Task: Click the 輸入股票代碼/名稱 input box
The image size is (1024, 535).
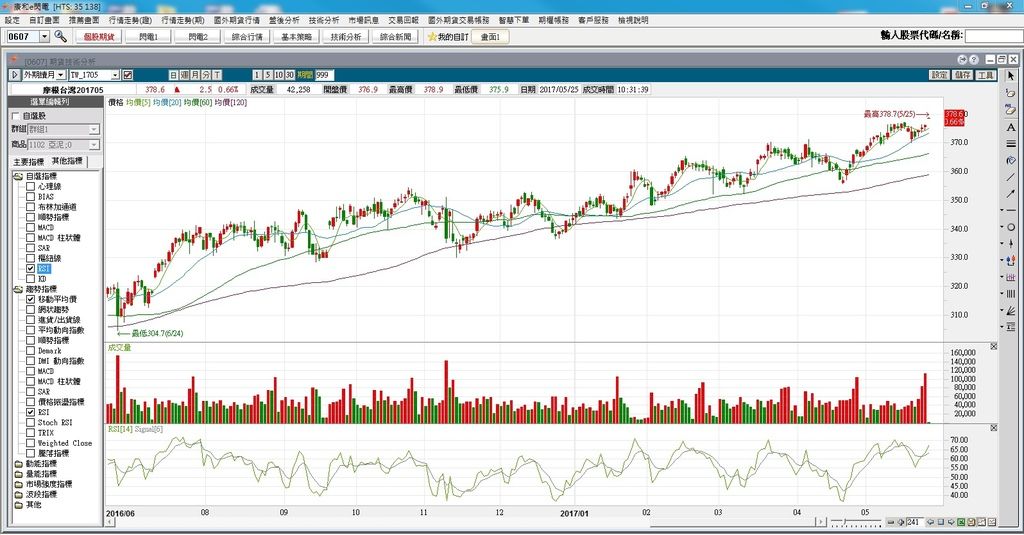Action: pyautogui.click(x=993, y=36)
